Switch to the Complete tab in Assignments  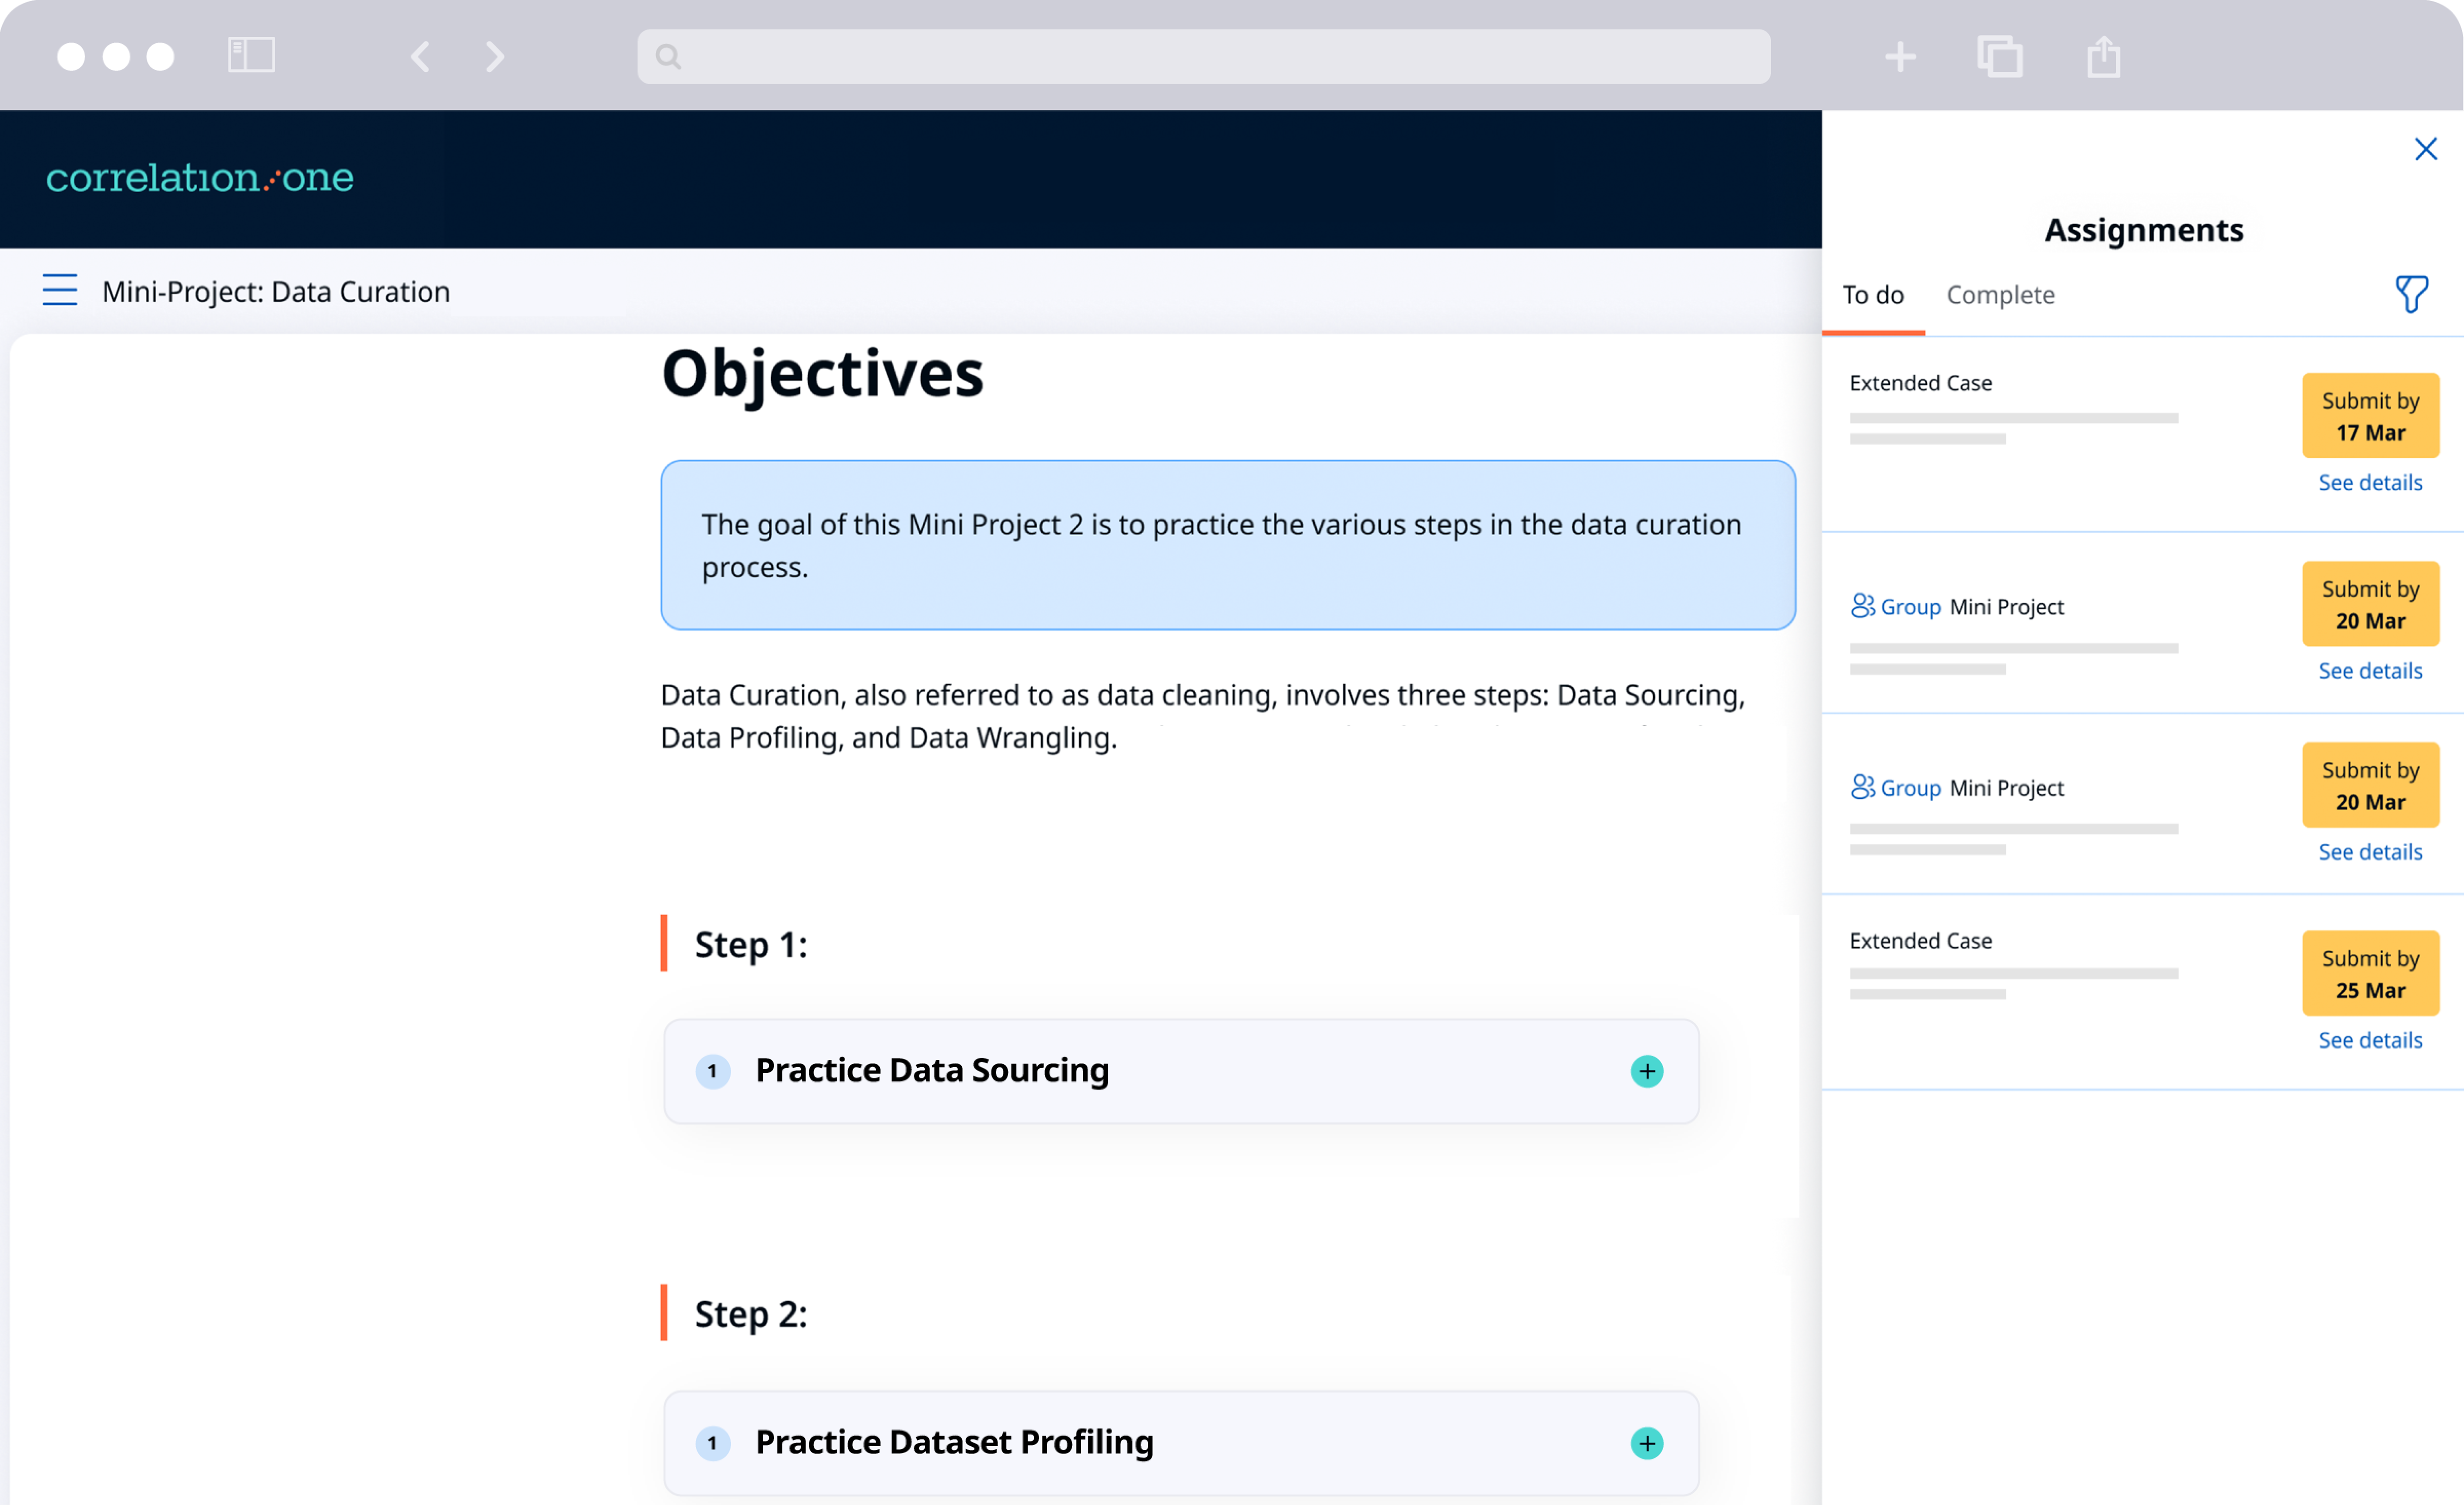click(1999, 294)
